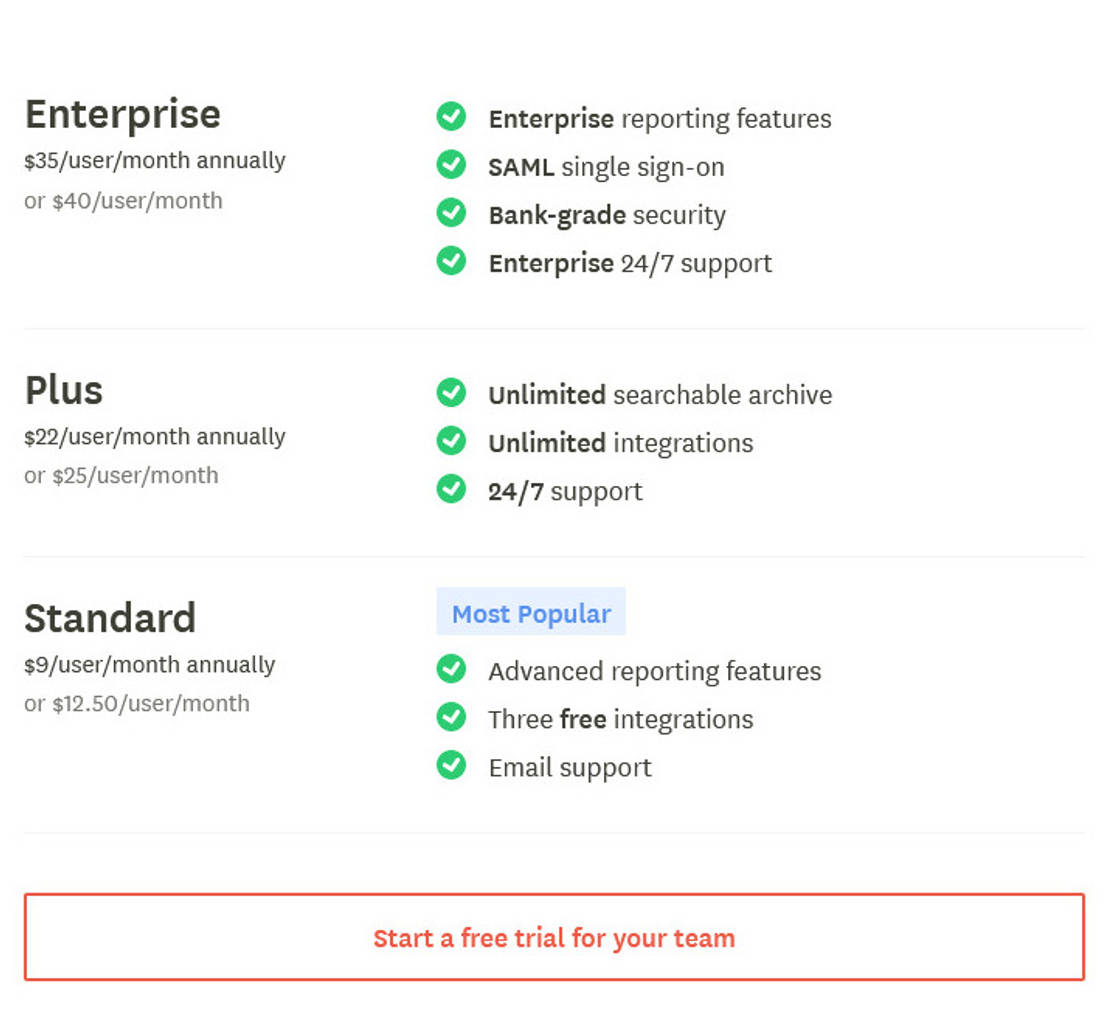Click checkmark beside Enterprise 24/7 support
Image resolution: width=1108 pixels, height=1034 pixels.
(451, 261)
